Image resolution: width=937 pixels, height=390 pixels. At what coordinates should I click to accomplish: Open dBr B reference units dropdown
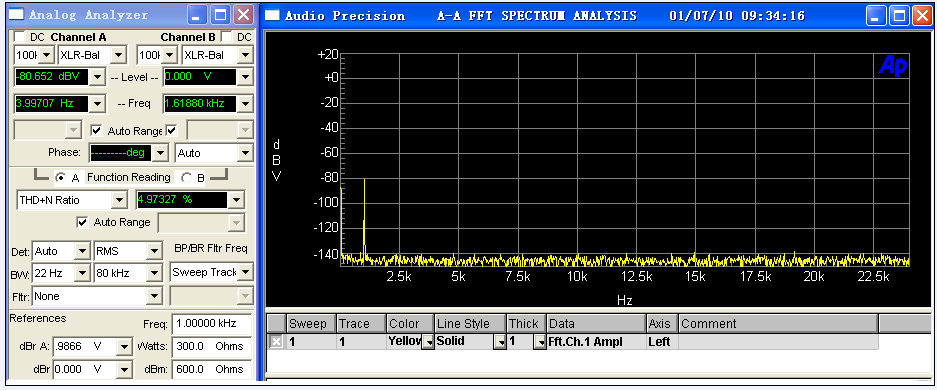(x=124, y=369)
